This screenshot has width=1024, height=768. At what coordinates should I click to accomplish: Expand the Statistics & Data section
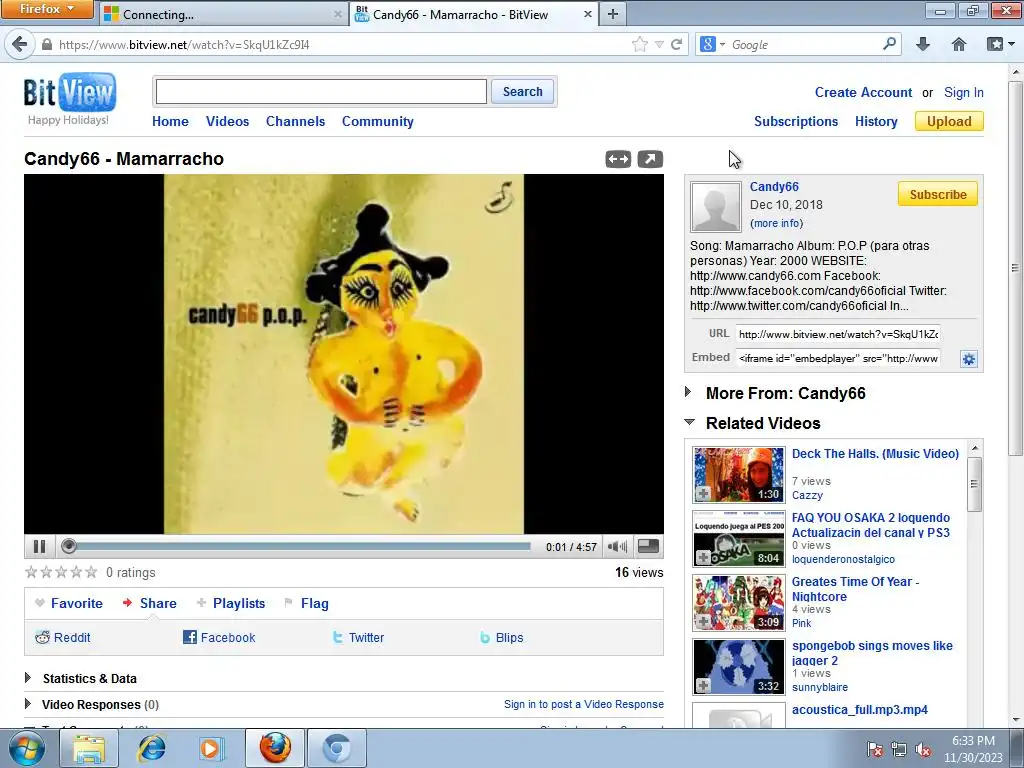27,678
